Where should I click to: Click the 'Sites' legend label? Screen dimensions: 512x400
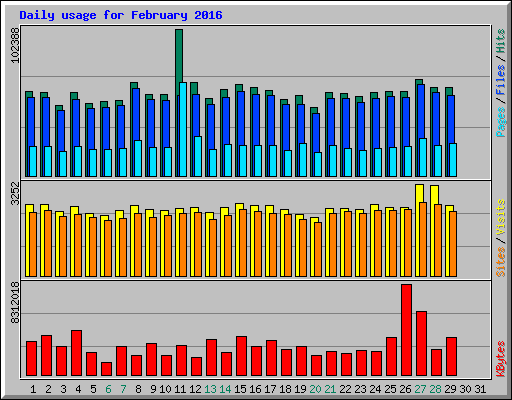point(501,262)
